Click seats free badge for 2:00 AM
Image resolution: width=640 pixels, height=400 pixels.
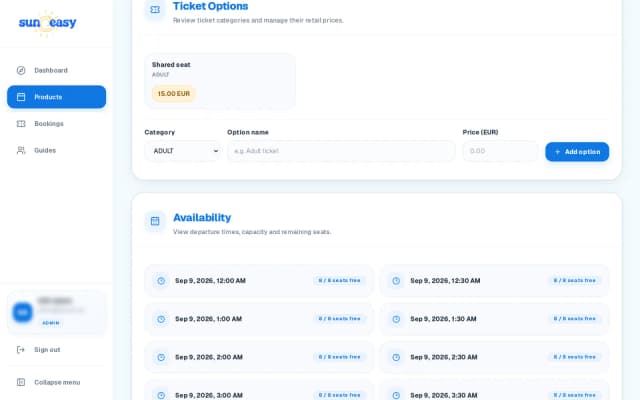[x=340, y=357]
